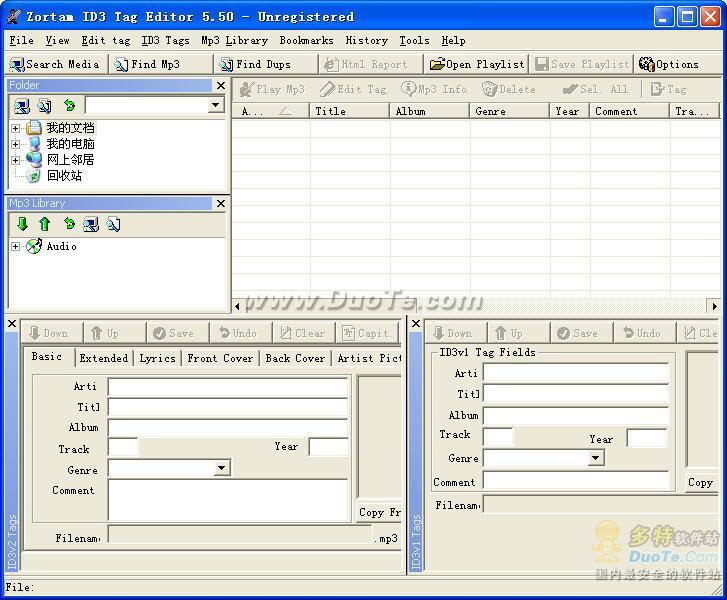Switch to the Lyrics tab

pos(157,358)
